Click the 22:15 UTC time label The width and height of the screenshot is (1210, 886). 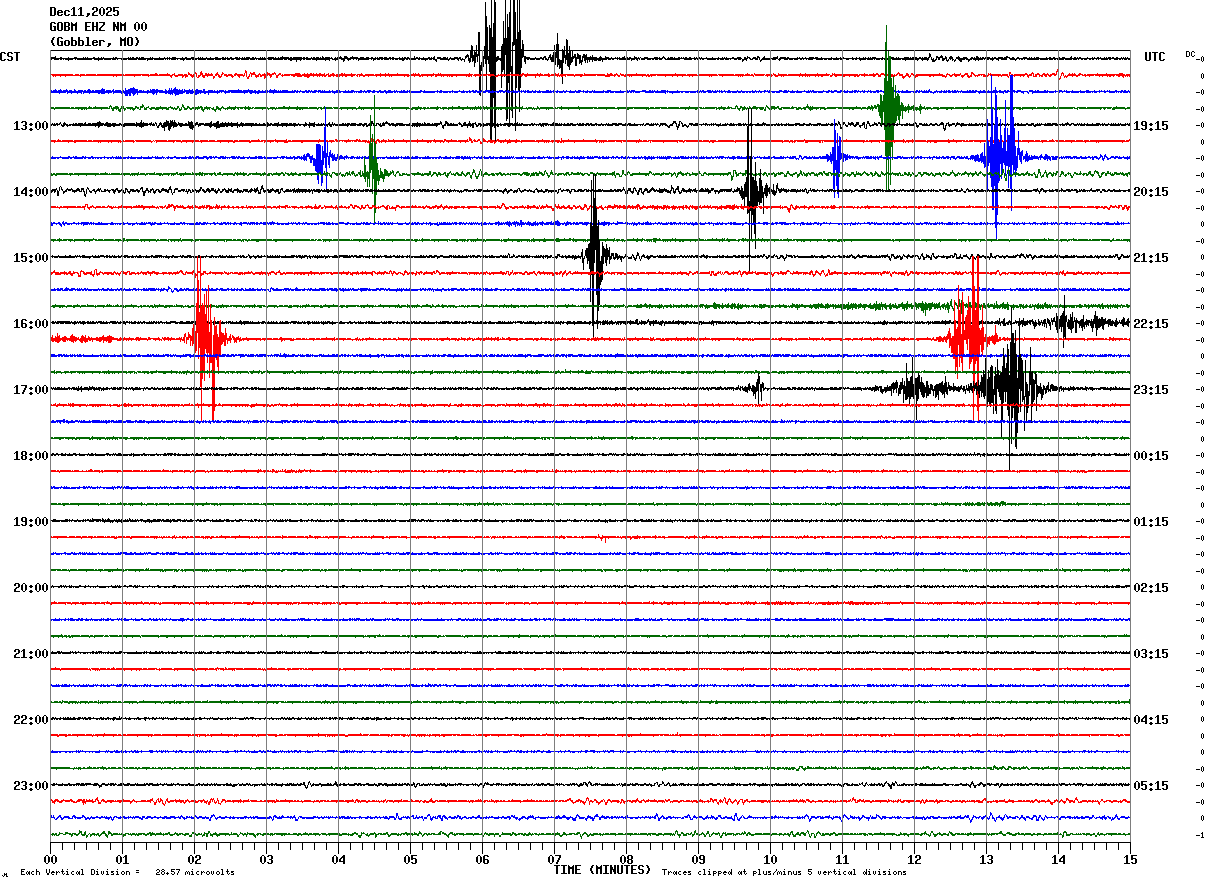(1150, 324)
